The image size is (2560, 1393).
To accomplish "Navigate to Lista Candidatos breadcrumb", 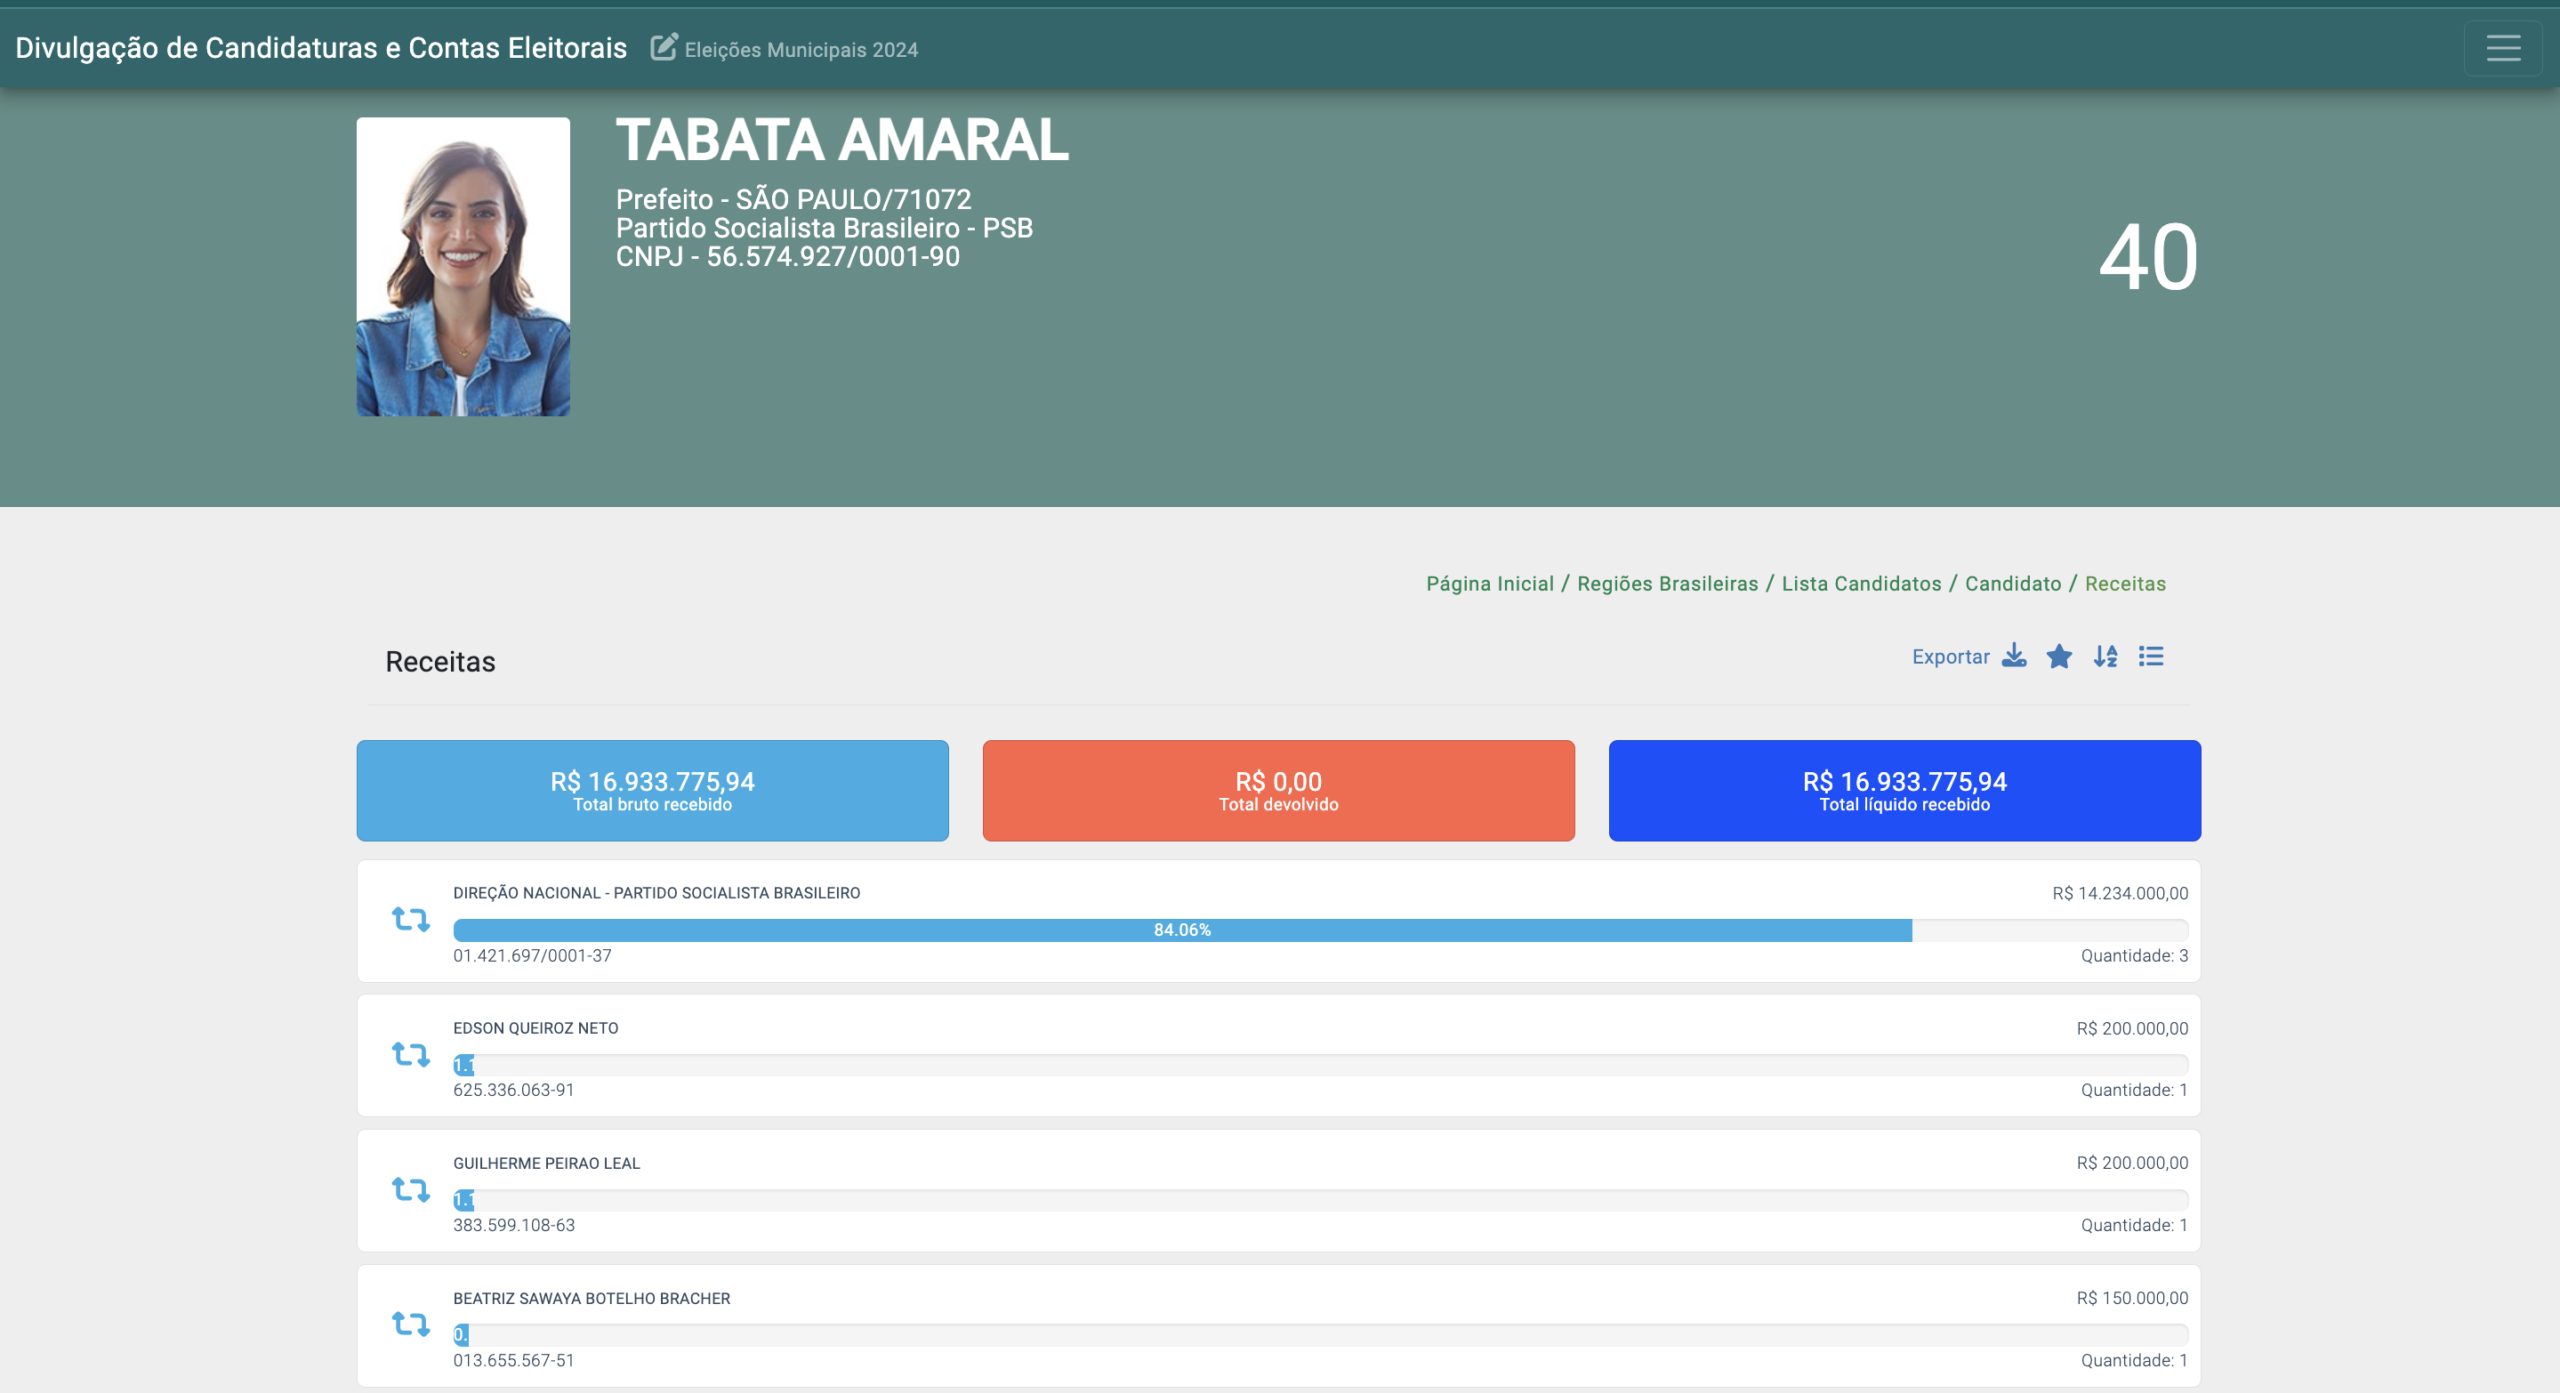I will coord(1861,584).
